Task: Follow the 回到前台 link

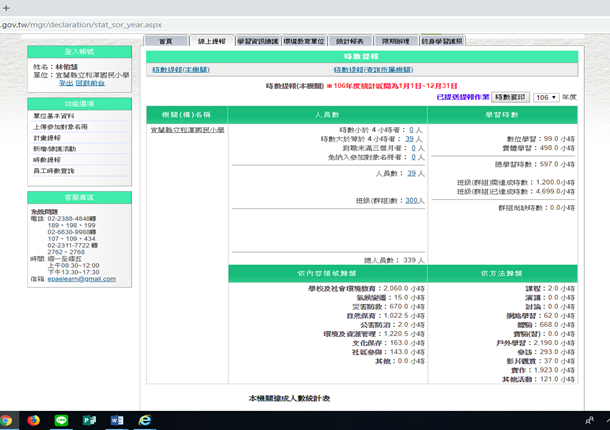Action: (90, 83)
